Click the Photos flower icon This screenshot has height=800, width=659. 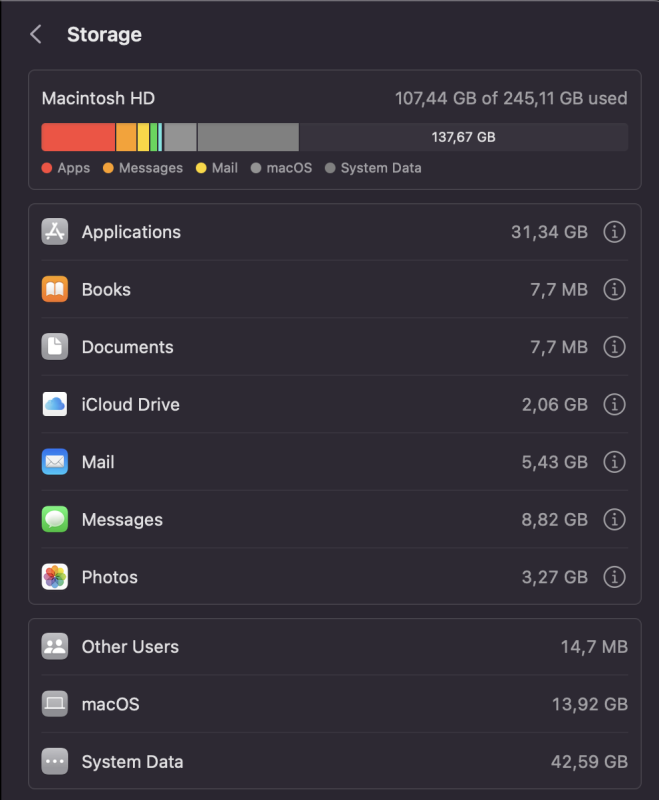pos(55,577)
